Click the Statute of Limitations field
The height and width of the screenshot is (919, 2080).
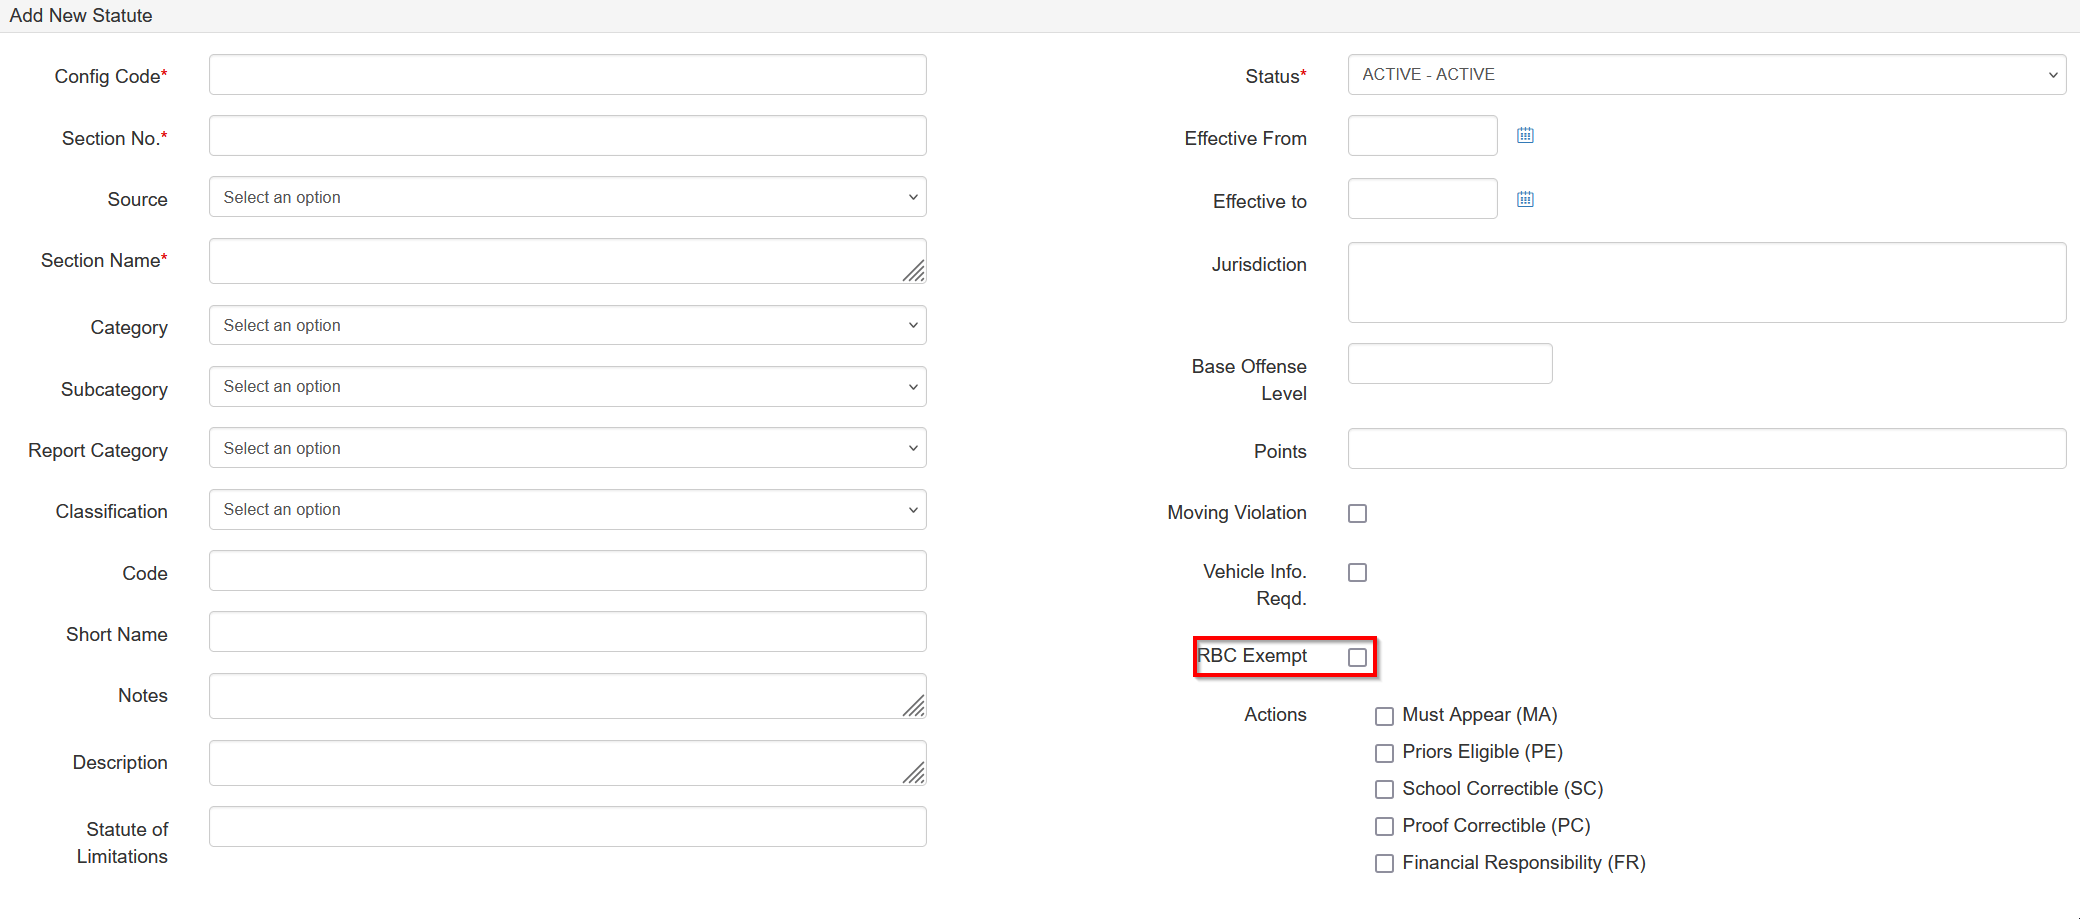567,827
